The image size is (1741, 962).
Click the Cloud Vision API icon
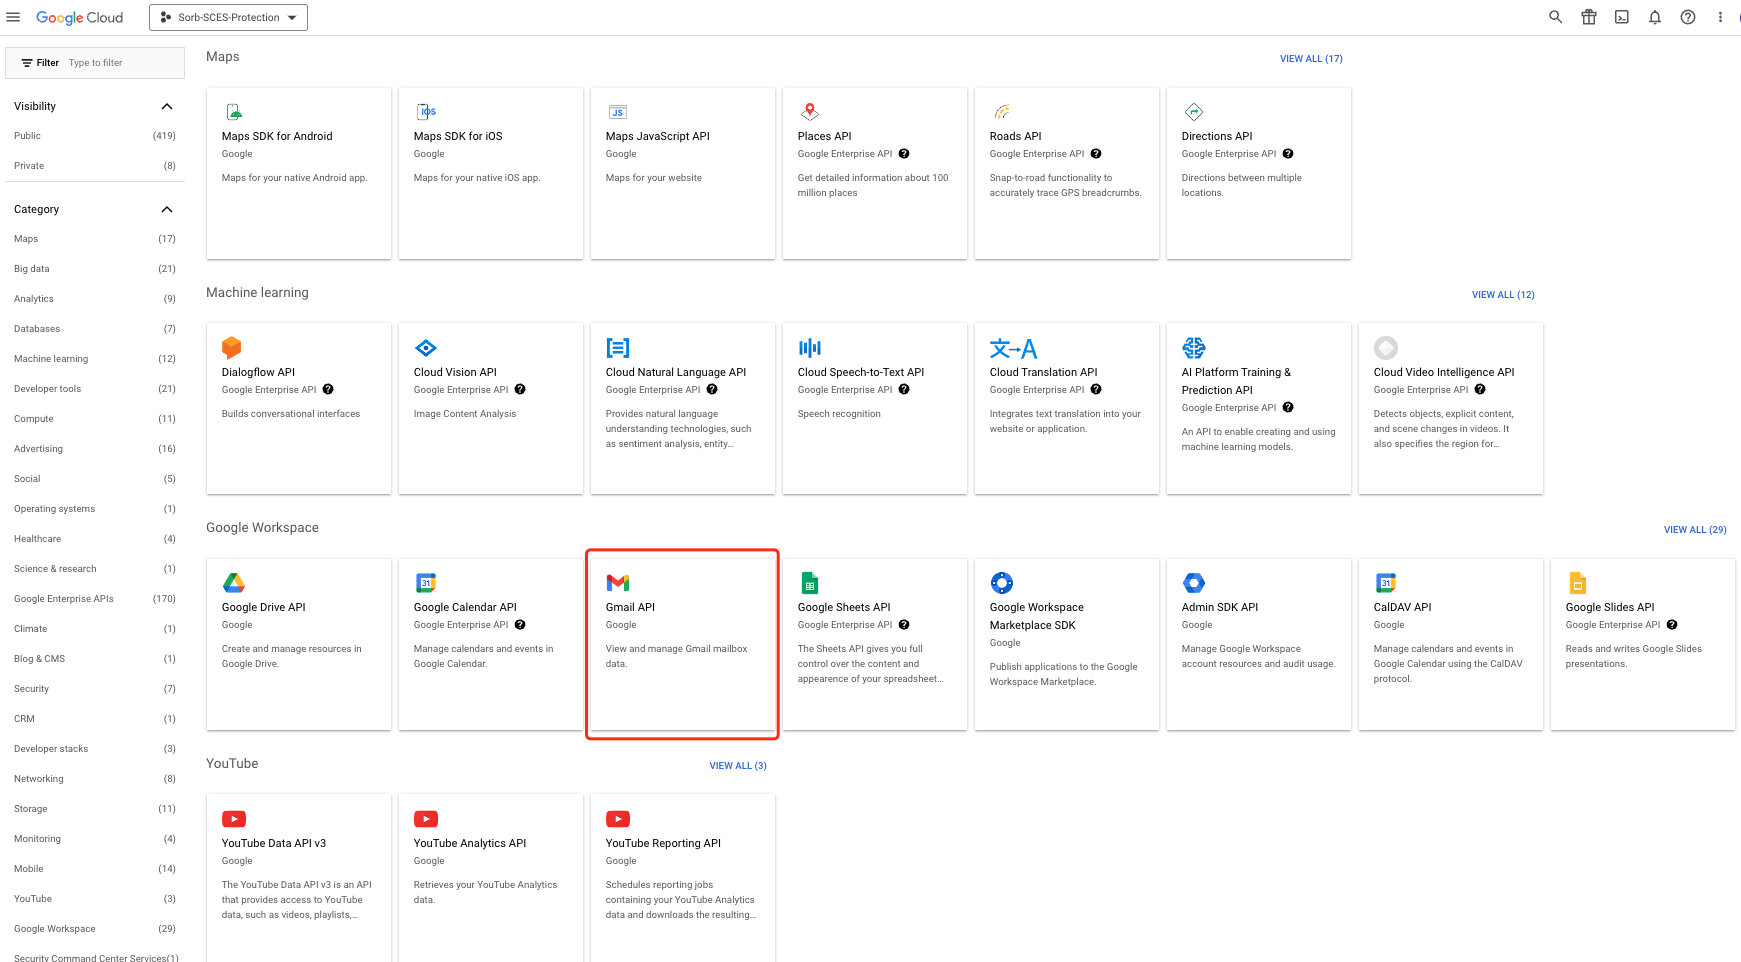[x=426, y=347]
